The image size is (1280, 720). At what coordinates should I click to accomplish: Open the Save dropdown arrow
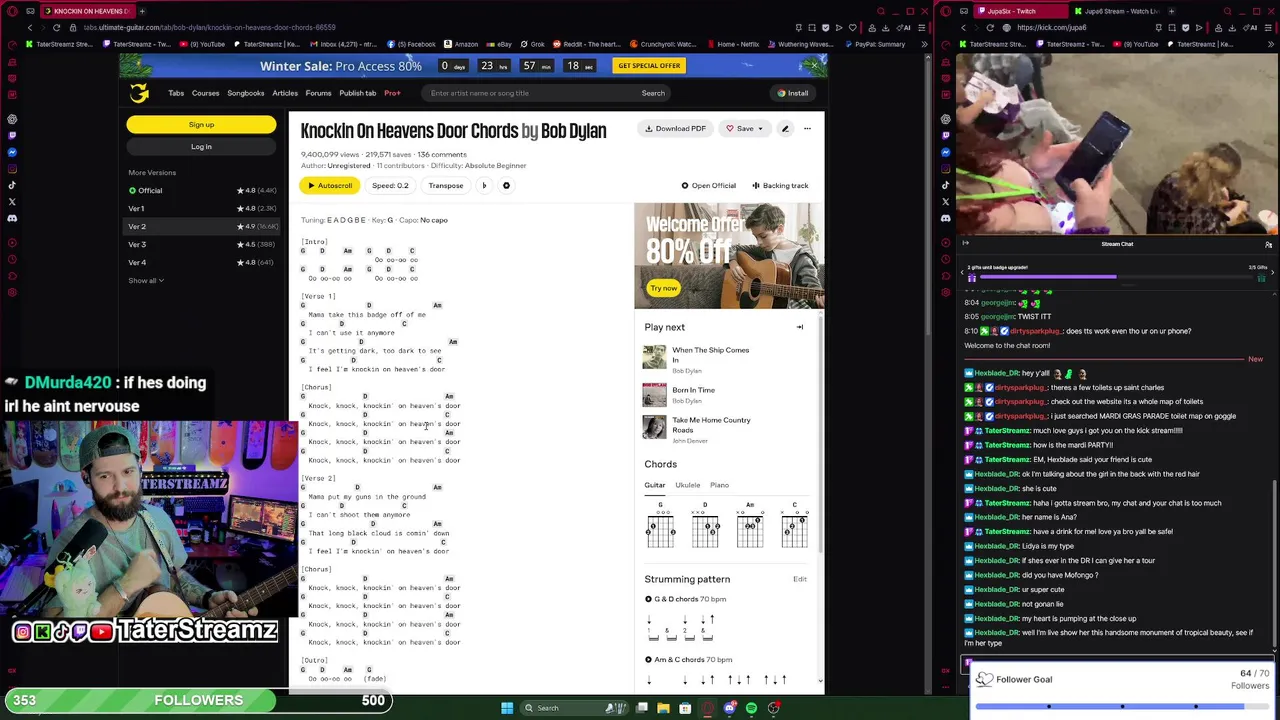[x=760, y=128]
